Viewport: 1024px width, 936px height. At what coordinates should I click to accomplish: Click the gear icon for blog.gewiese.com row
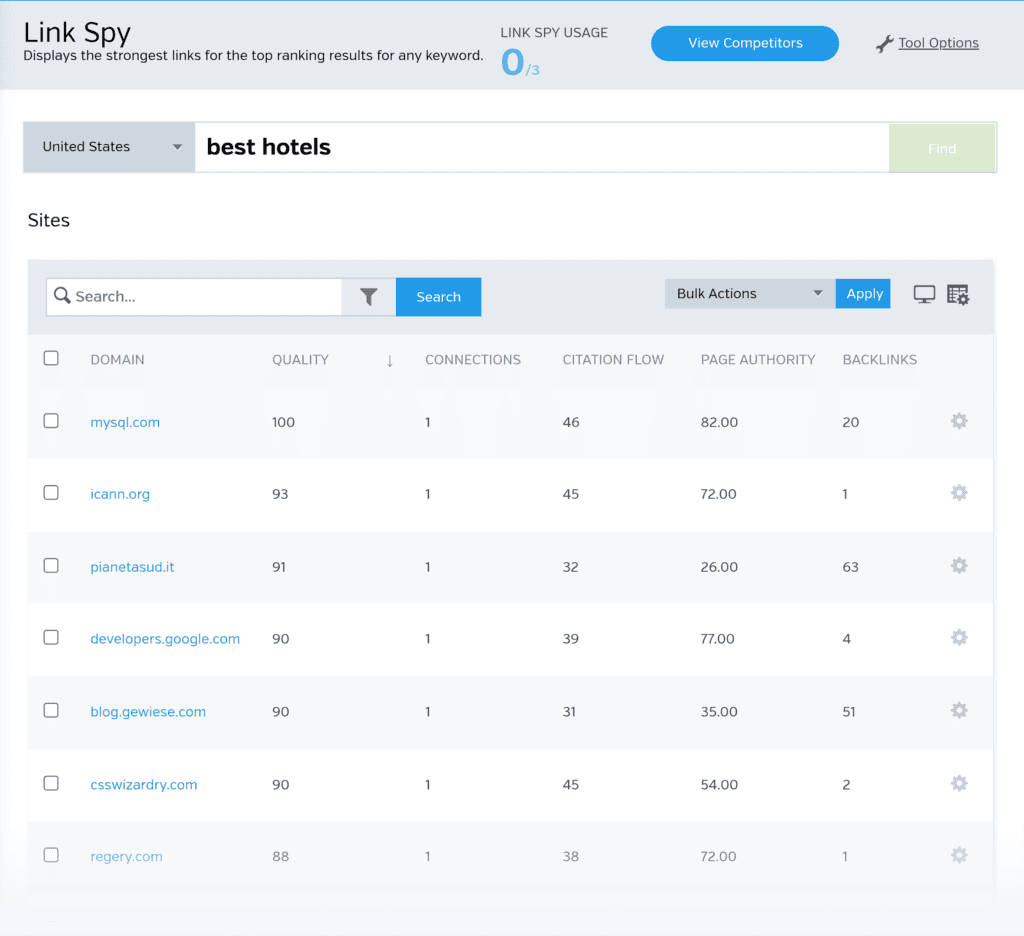point(959,711)
